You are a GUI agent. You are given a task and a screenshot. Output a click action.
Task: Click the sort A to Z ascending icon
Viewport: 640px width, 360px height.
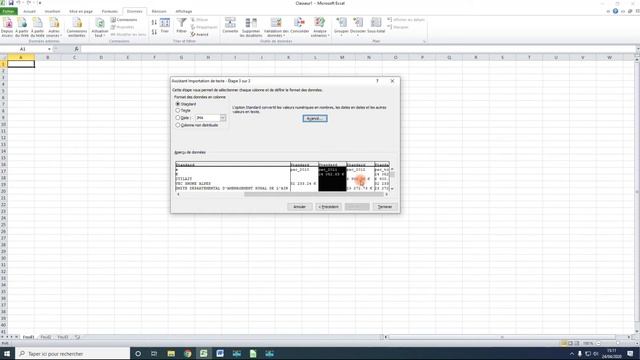pos(154,23)
